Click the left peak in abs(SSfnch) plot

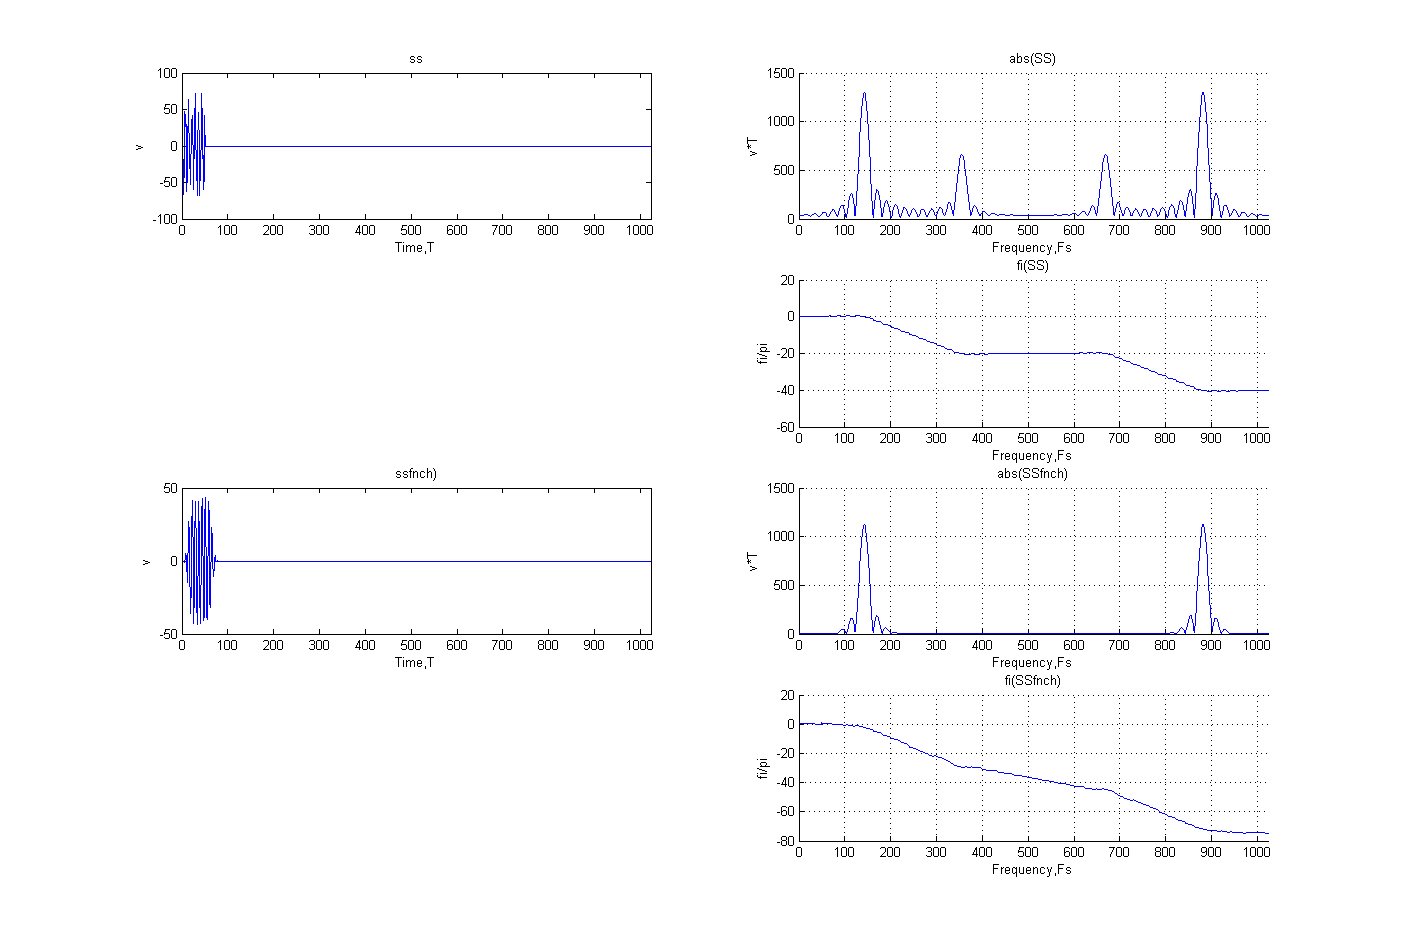point(864,526)
